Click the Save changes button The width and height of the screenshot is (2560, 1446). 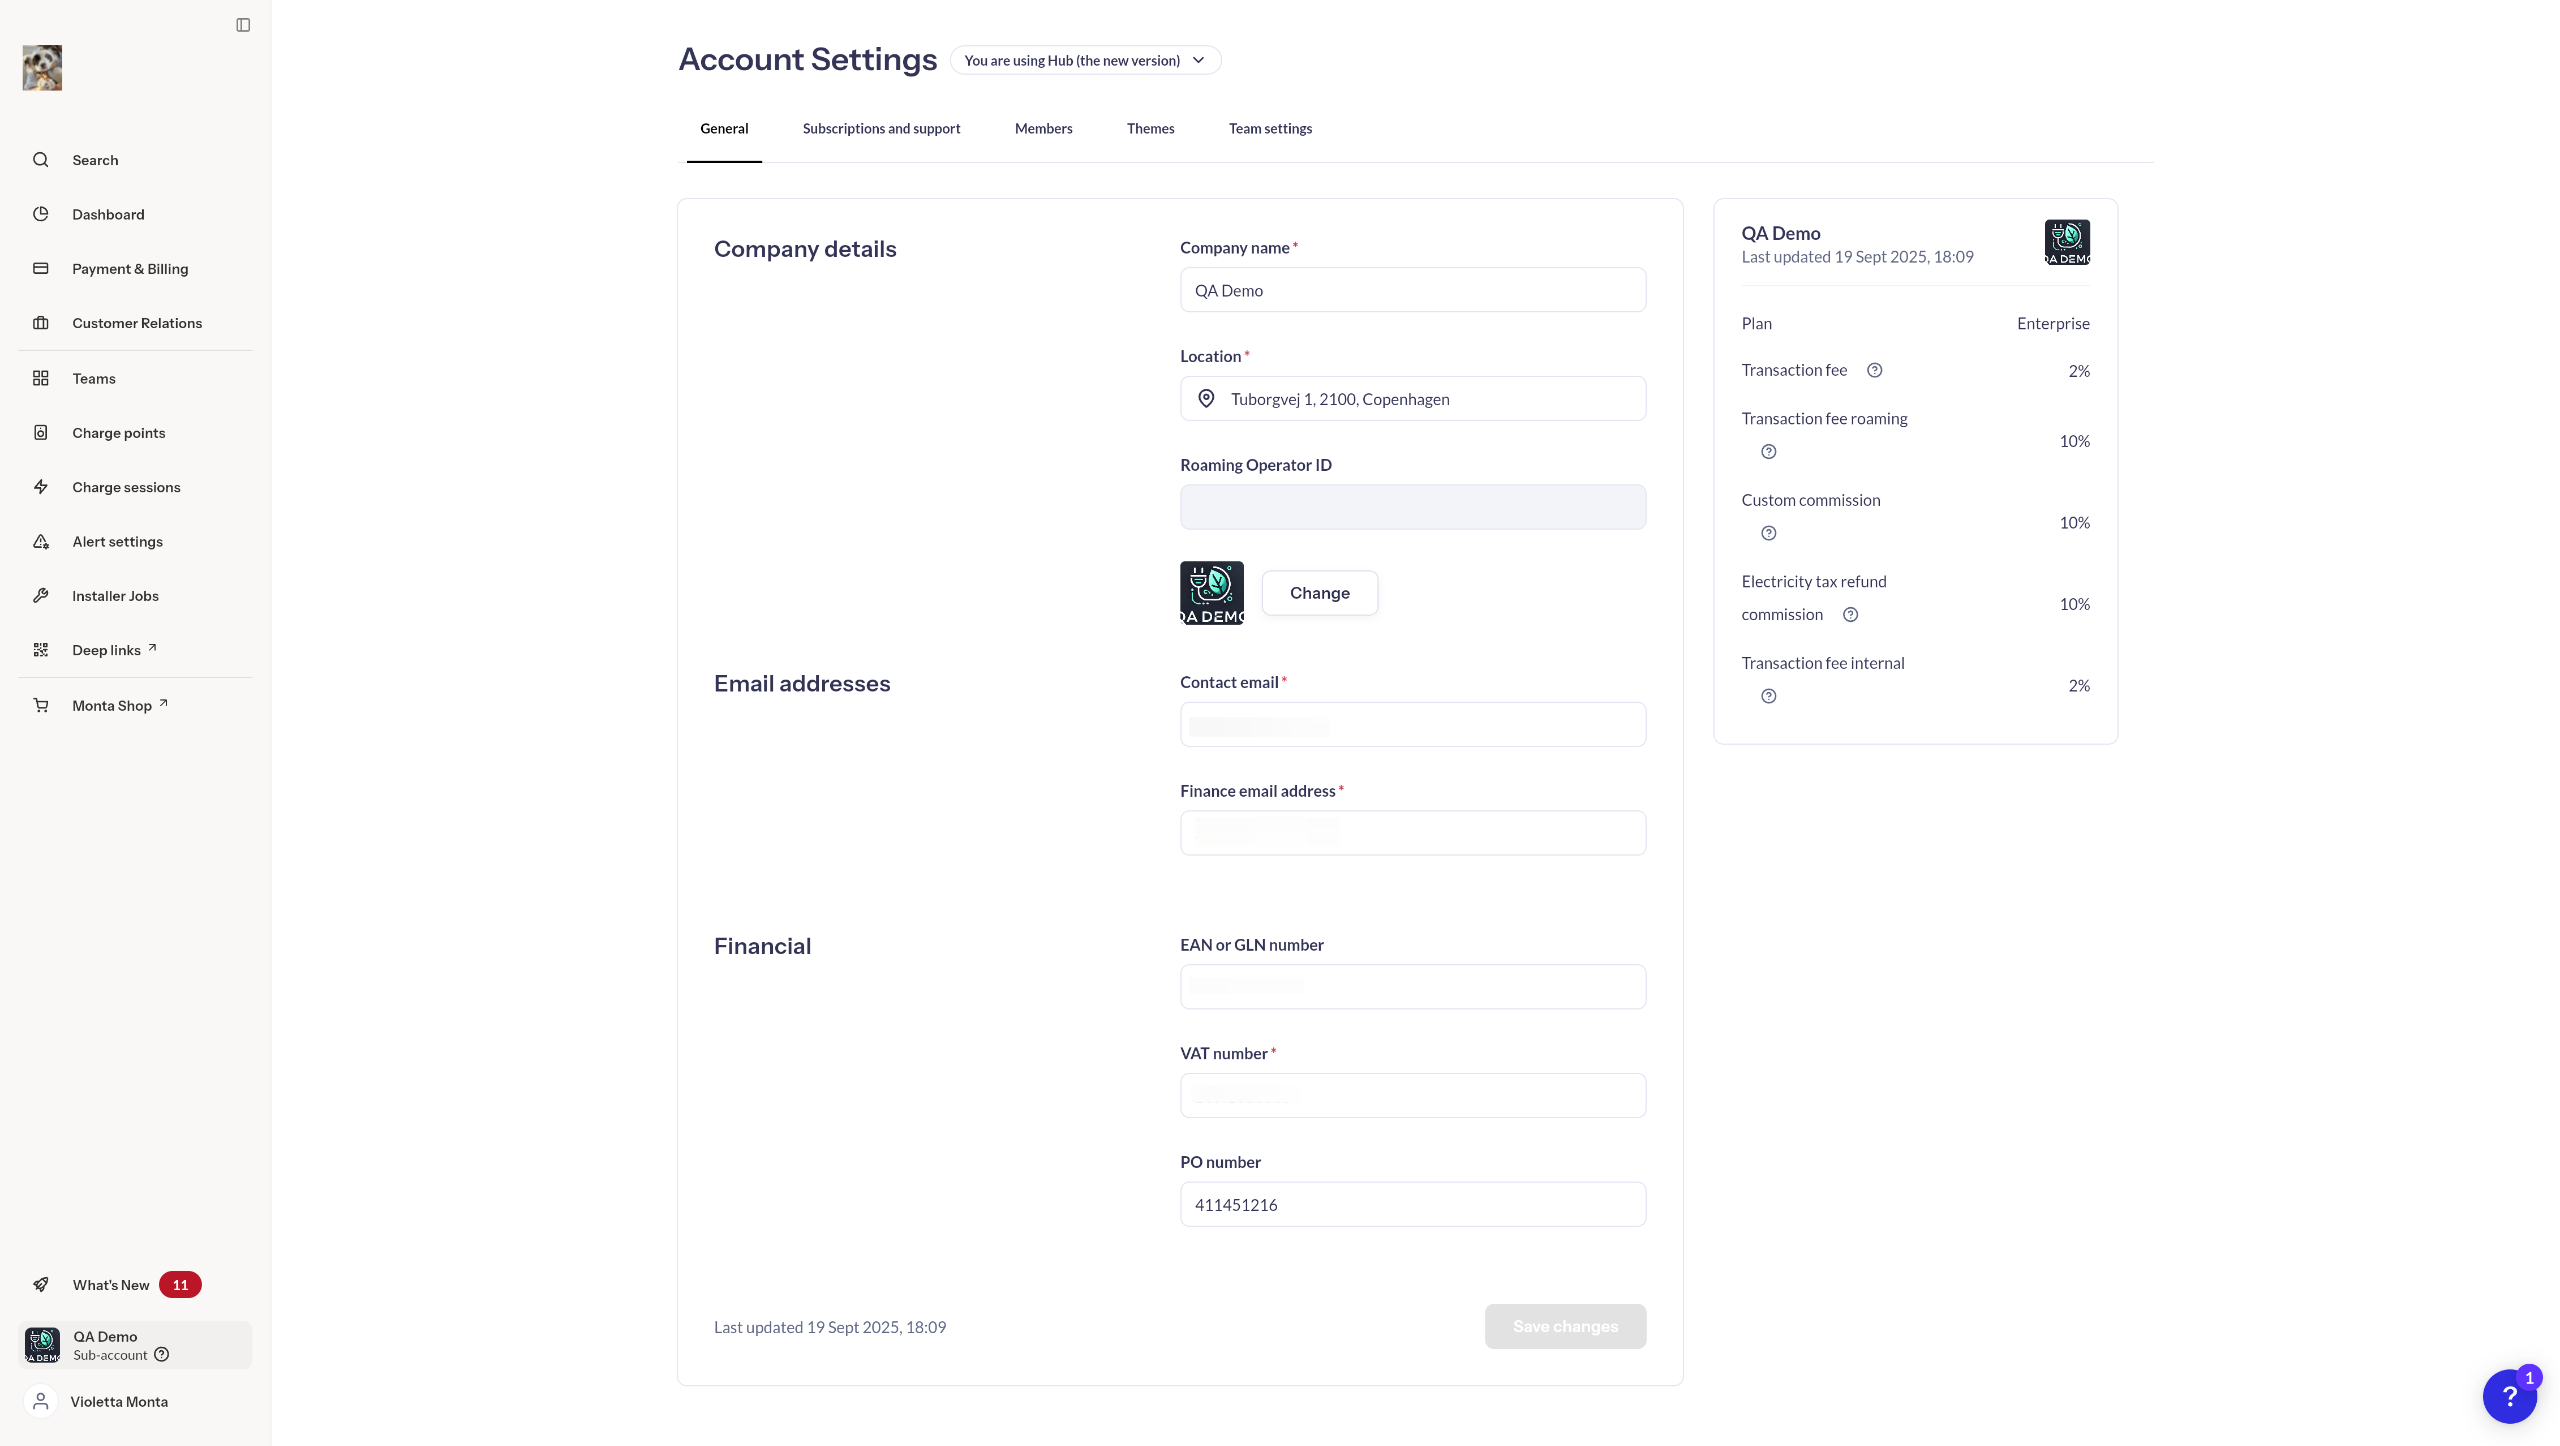pos(1565,1327)
